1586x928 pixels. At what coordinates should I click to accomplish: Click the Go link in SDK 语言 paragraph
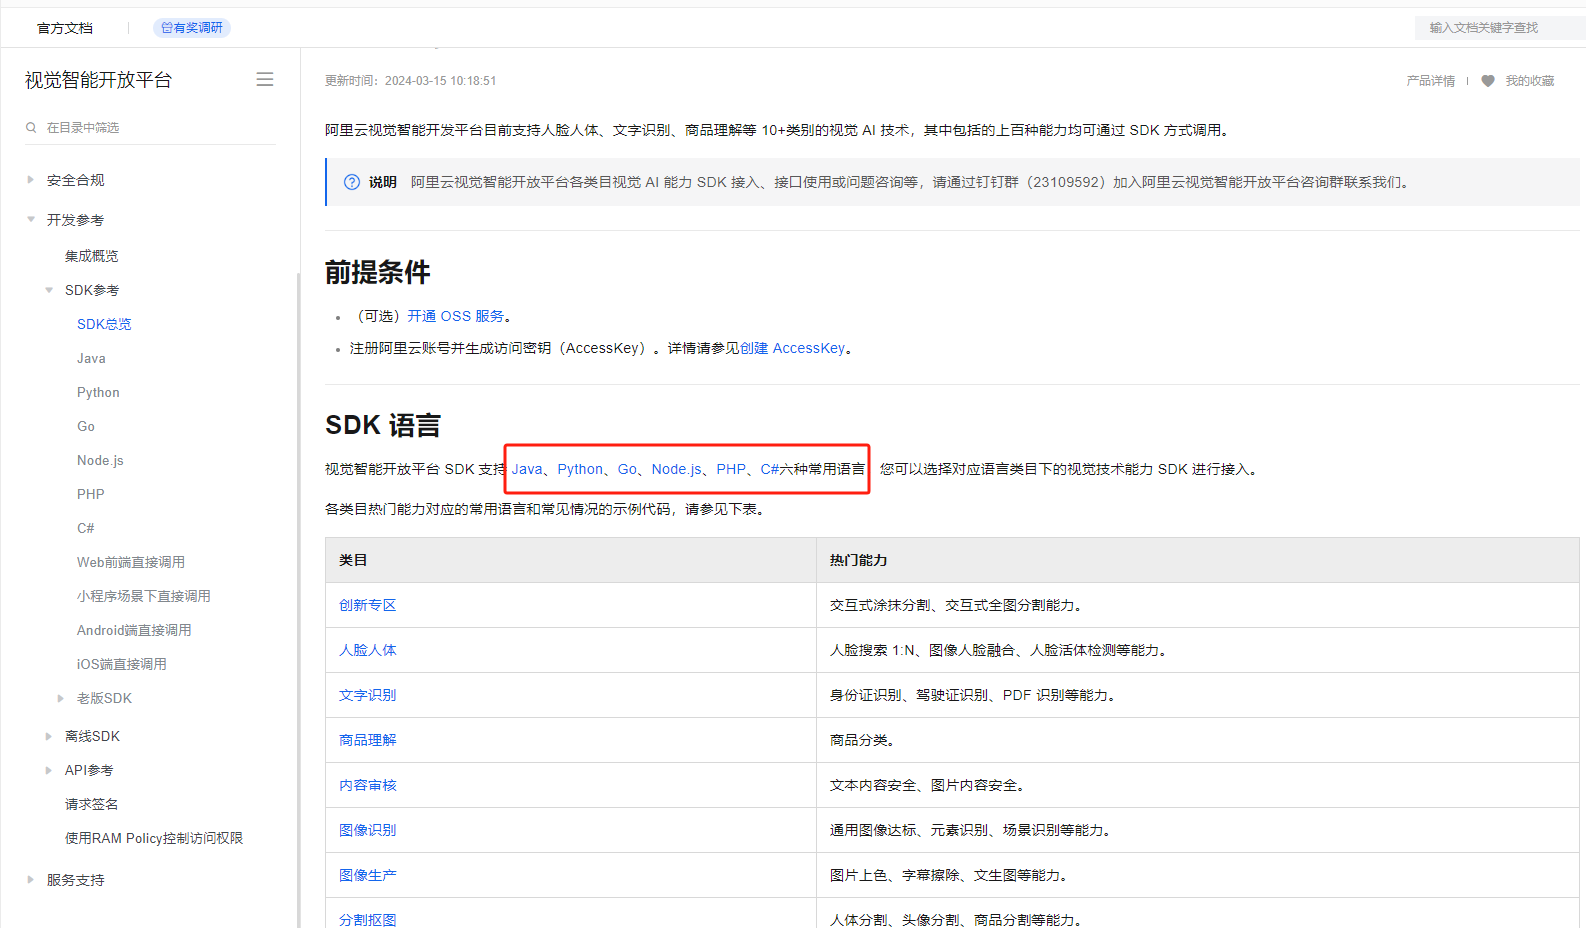627,469
